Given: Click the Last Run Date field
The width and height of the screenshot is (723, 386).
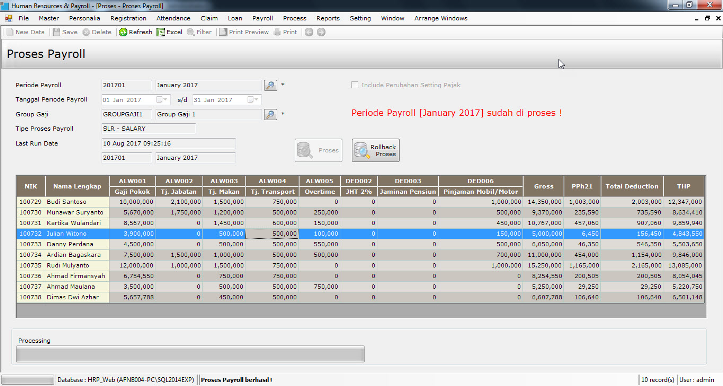Looking at the screenshot, I should click(168, 143).
